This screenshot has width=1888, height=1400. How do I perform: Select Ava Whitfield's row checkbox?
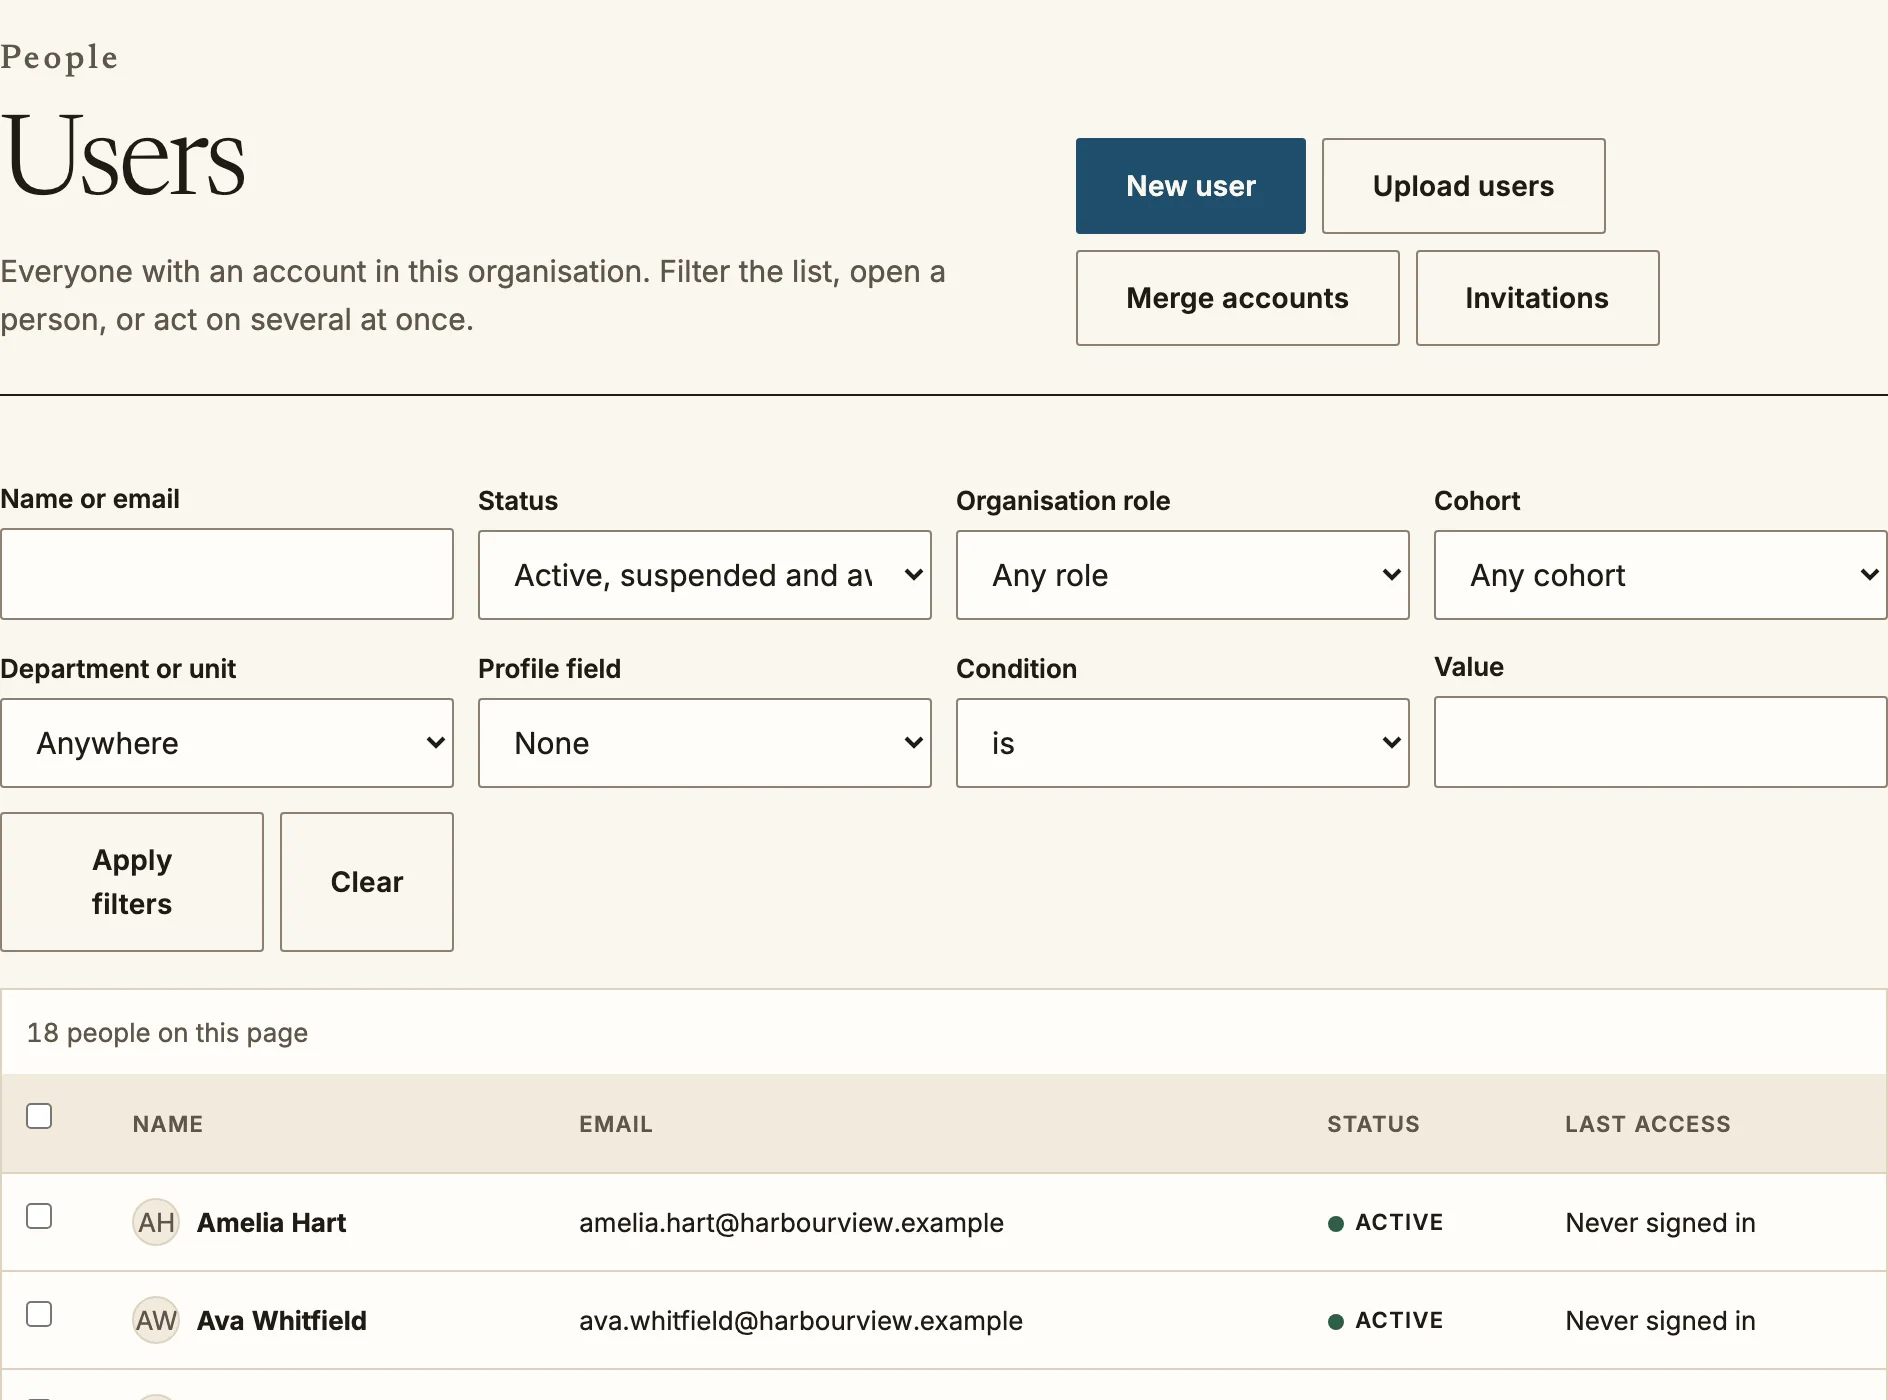(x=39, y=1314)
